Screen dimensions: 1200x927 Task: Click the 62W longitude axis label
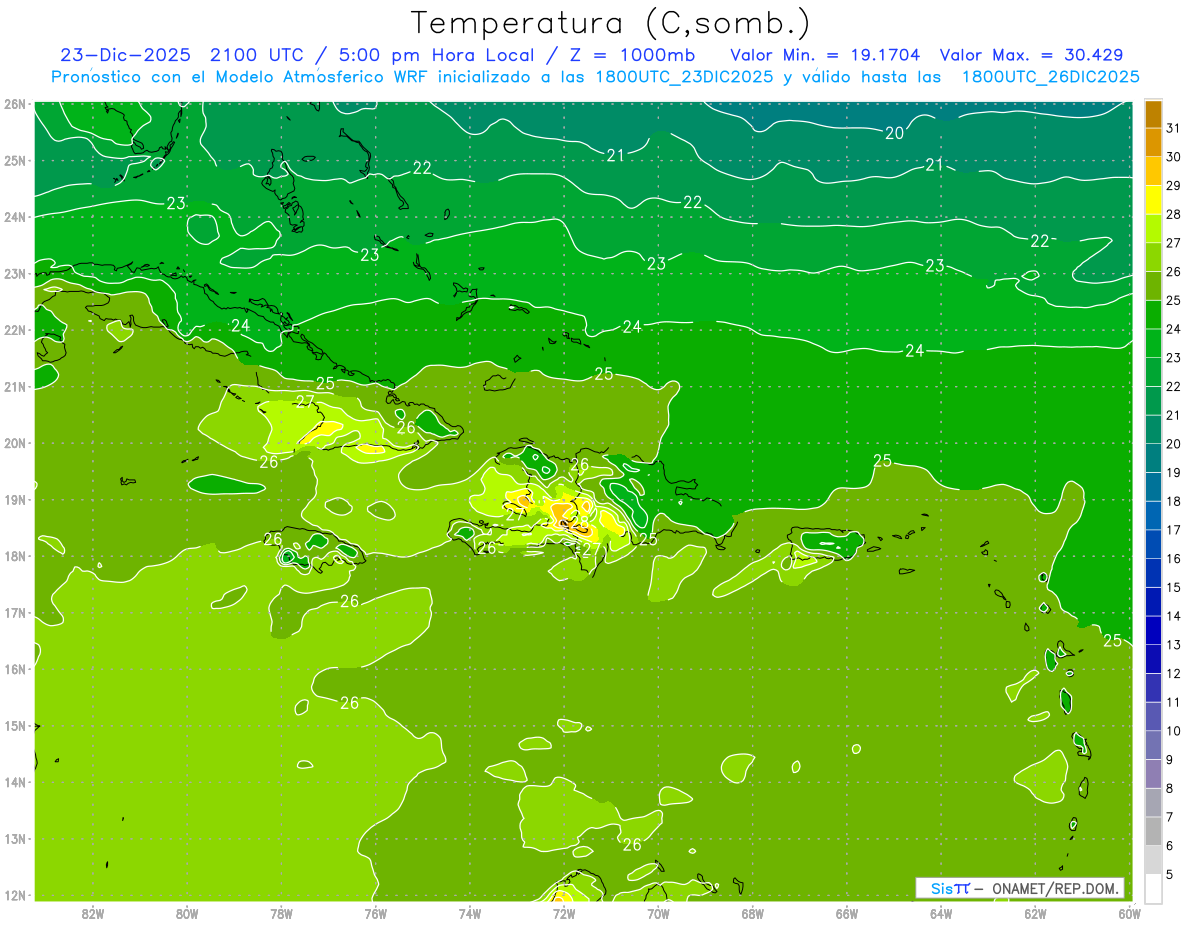click(1035, 913)
